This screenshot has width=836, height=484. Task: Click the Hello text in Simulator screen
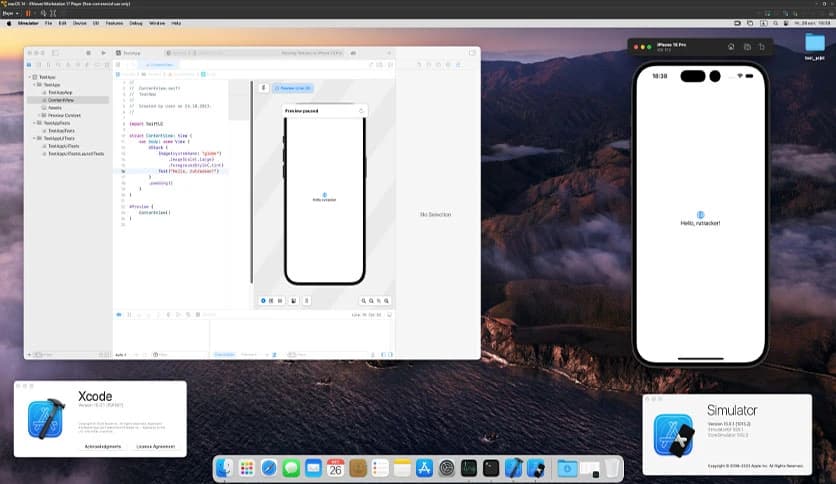pyautogui.click(x=700, y=223)
